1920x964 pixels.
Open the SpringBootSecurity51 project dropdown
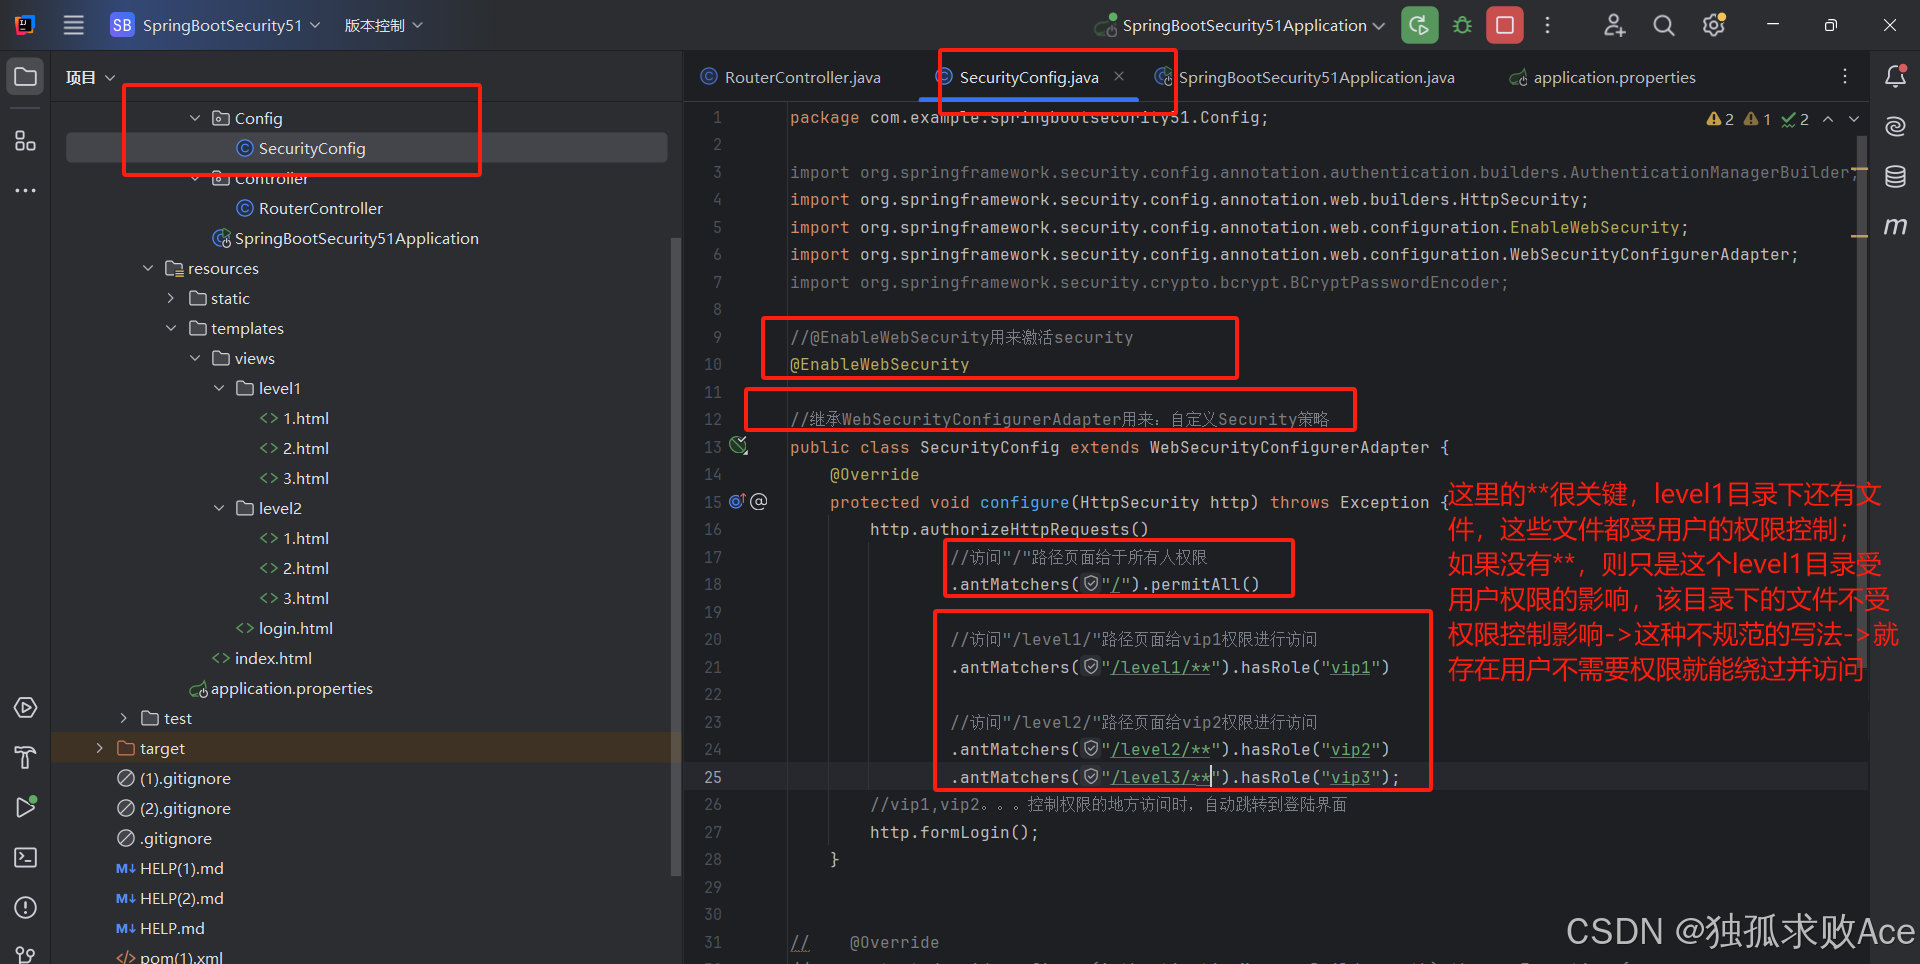click(x=216, y=25)
